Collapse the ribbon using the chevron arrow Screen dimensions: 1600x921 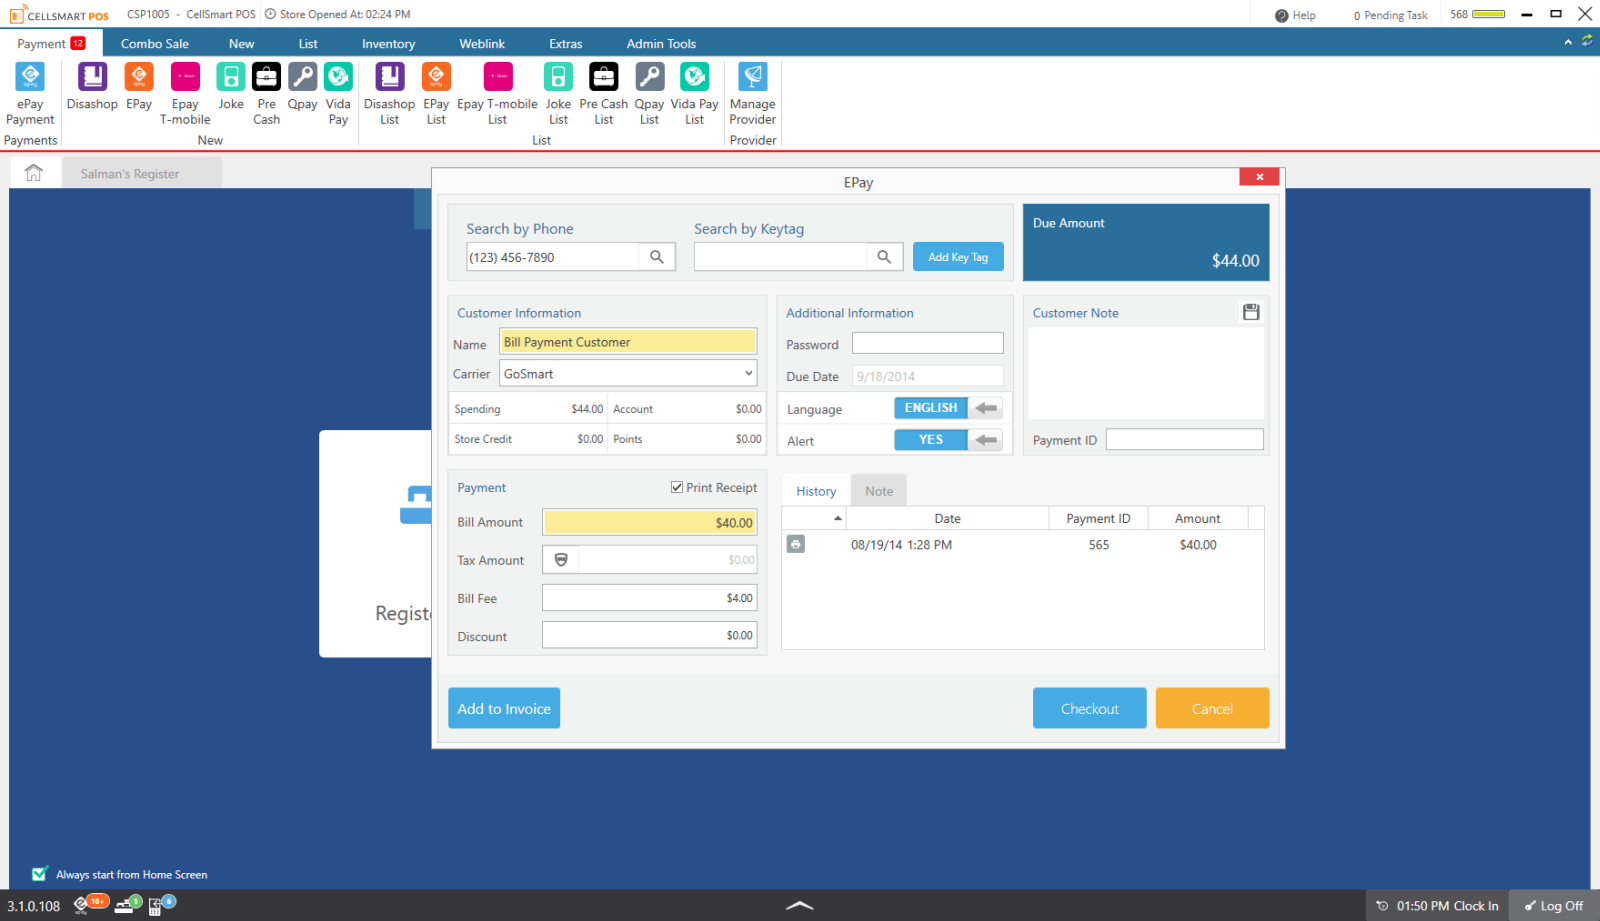point(1566,43)
